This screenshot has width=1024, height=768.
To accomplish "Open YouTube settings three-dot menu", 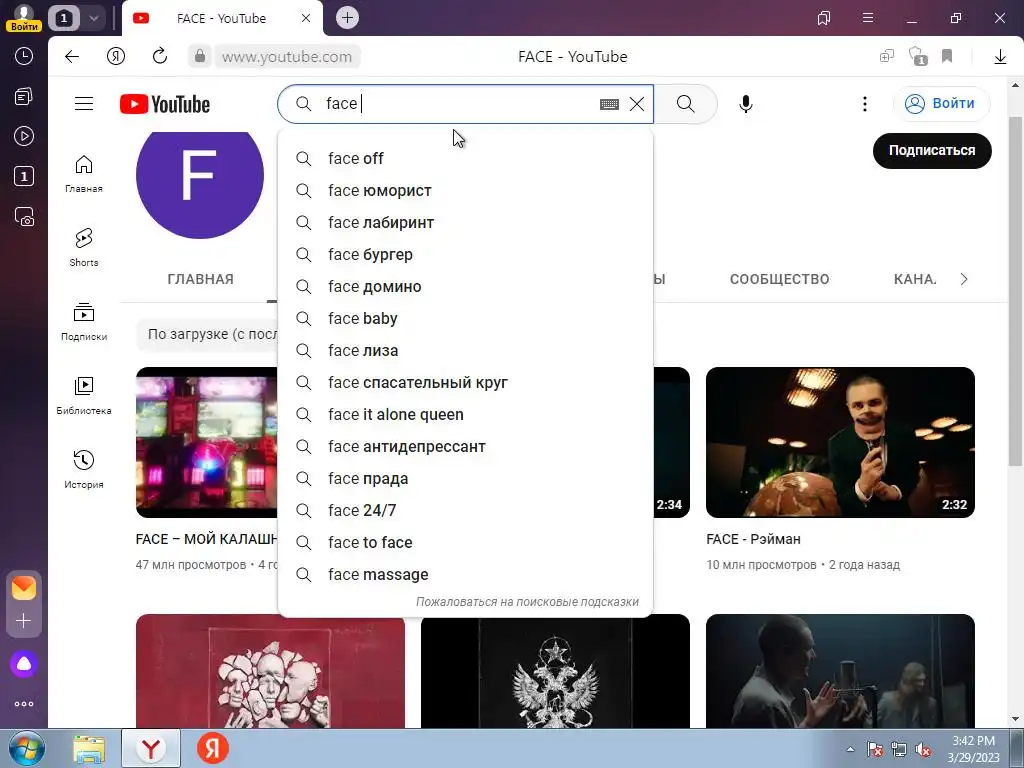I will tap(865, 104).
